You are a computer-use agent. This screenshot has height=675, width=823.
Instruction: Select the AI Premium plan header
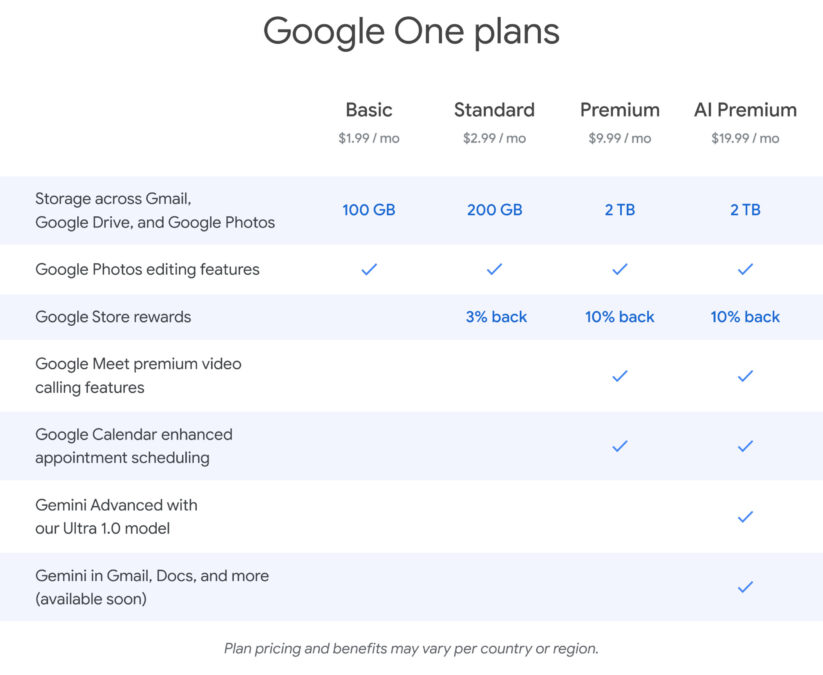point(745,110)
